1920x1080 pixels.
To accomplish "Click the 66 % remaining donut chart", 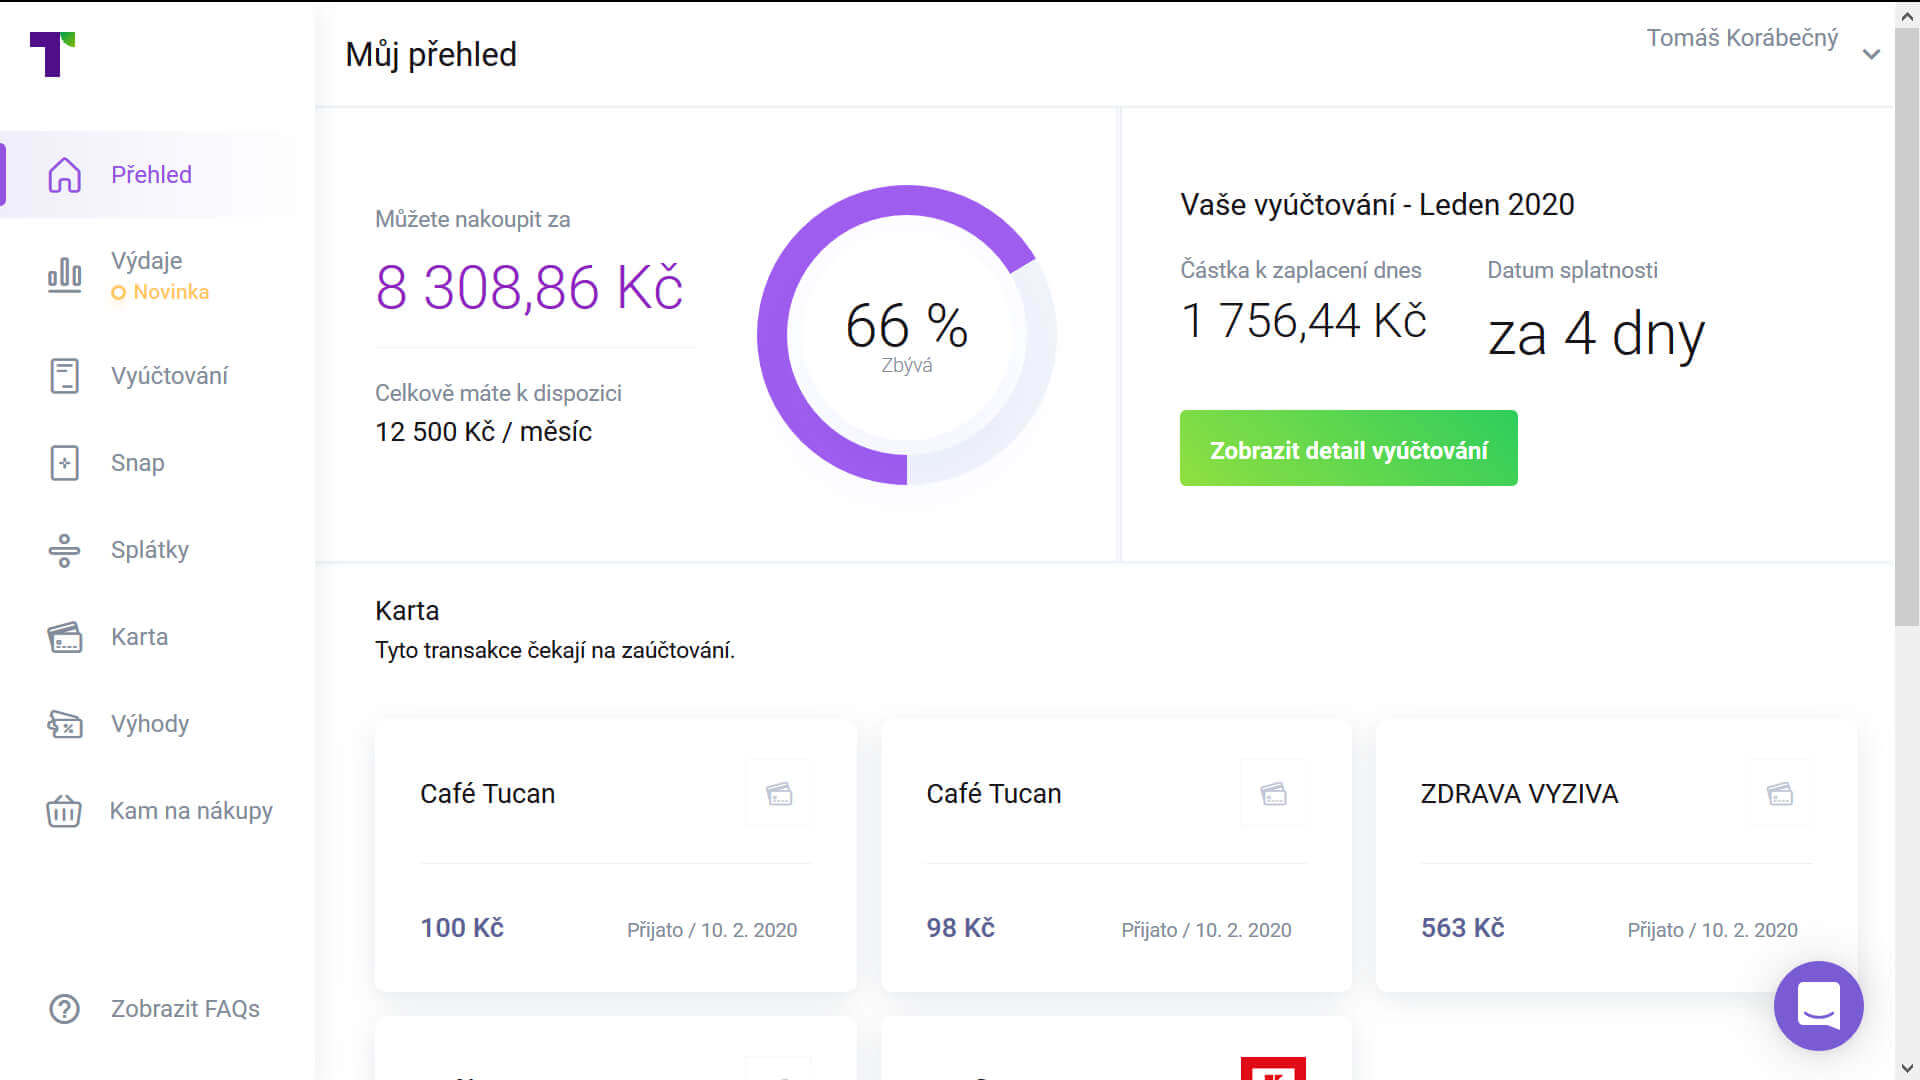I will tap(906, 335).
